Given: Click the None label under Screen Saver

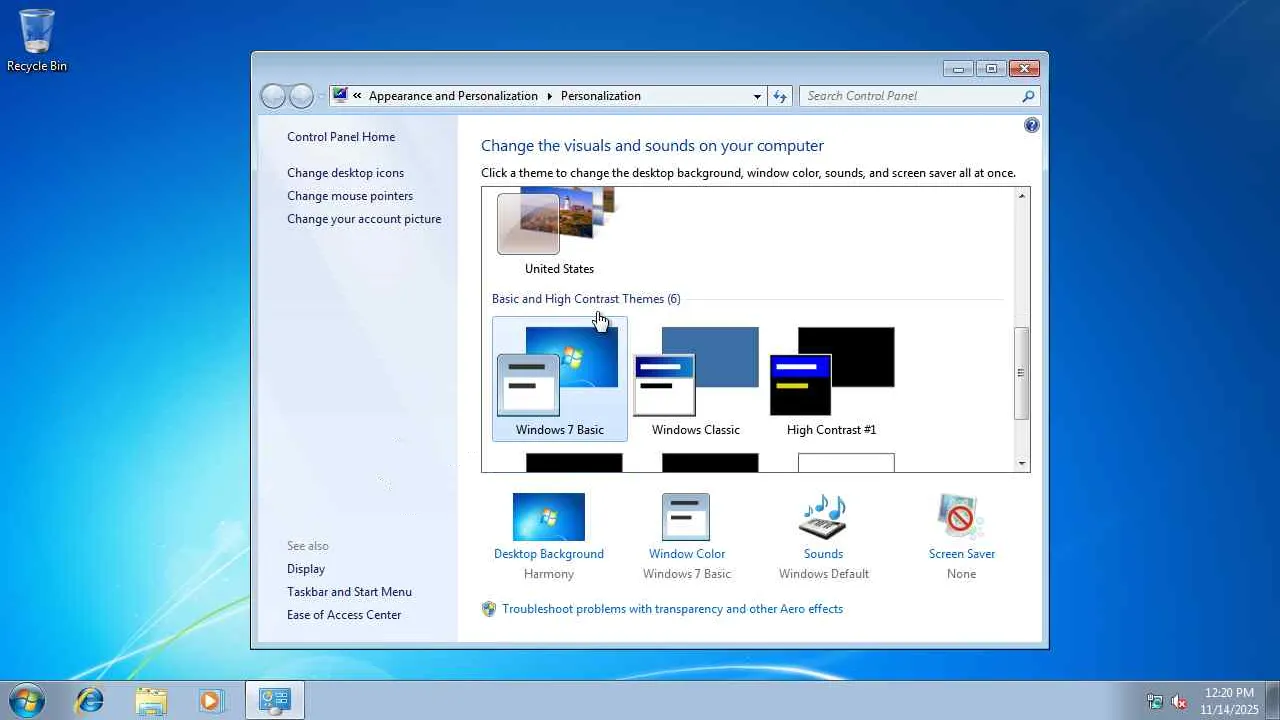Looking at the screenshot, I should pos(962,574).
